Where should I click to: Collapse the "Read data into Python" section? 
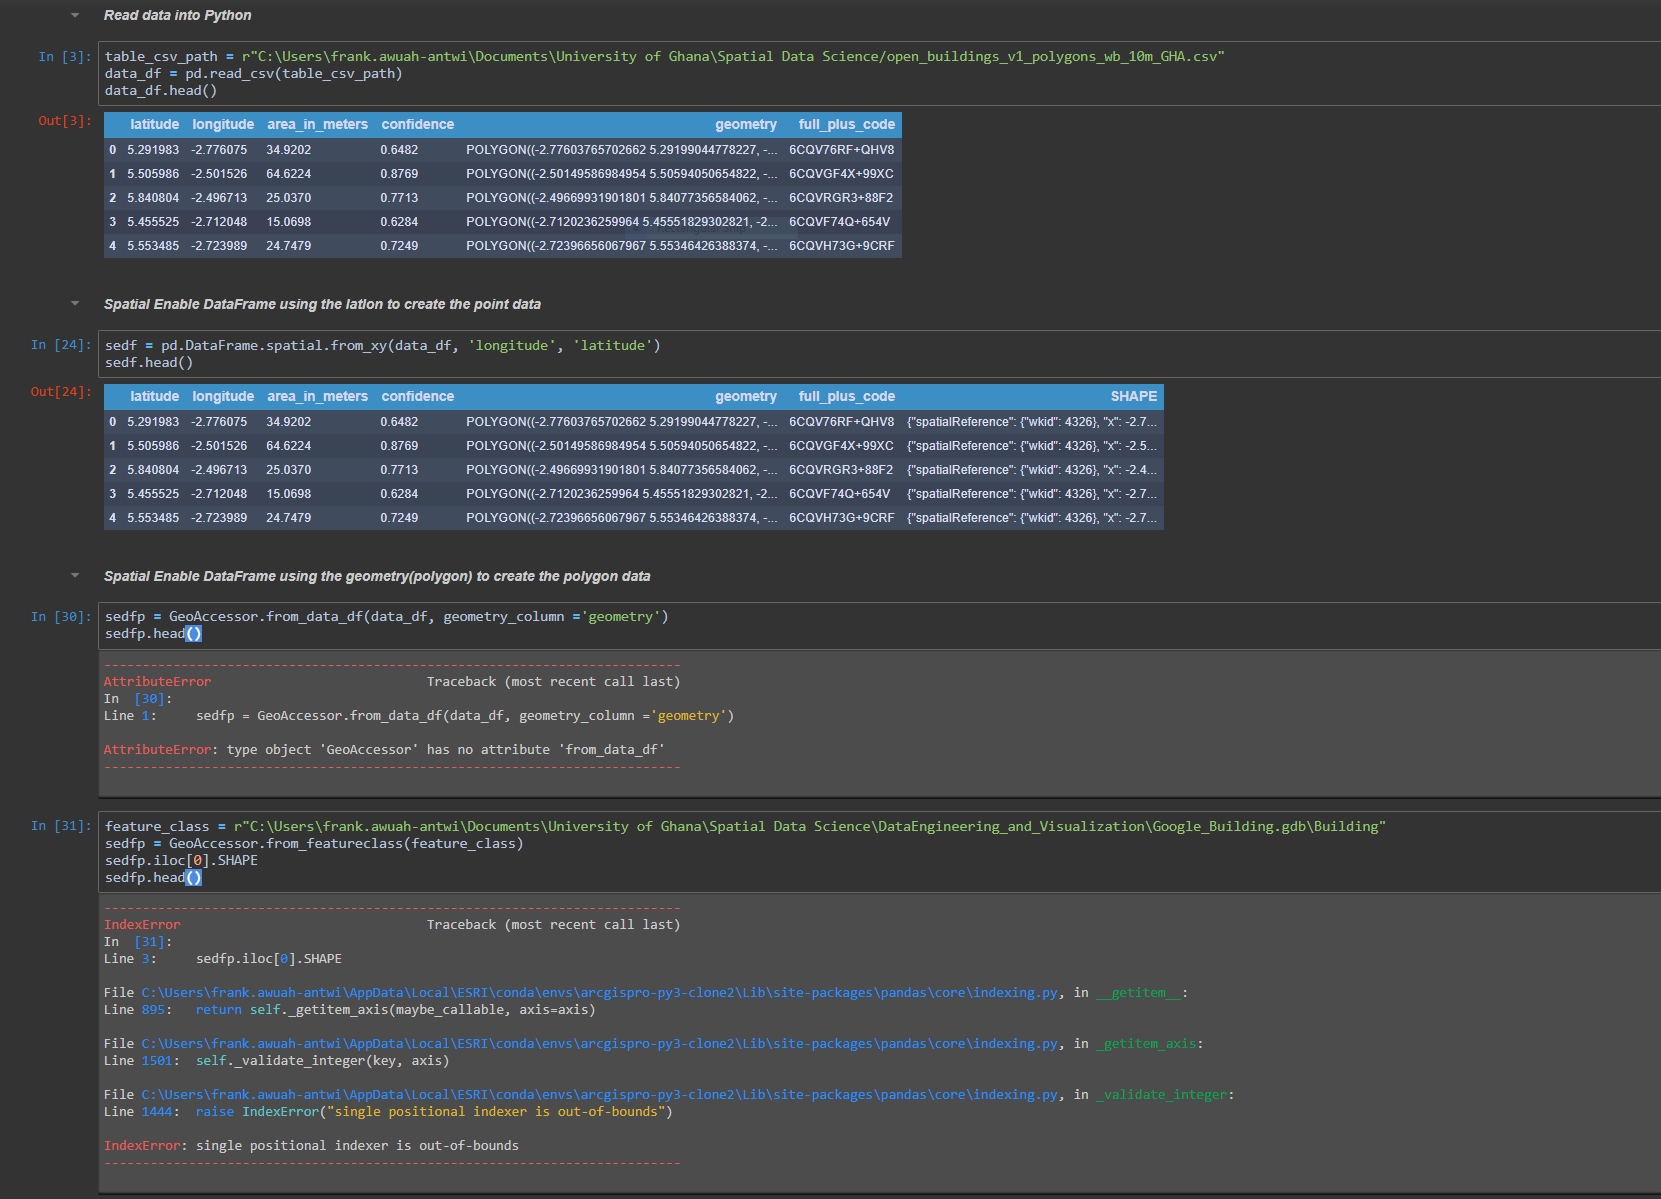[x=74, y=15]
